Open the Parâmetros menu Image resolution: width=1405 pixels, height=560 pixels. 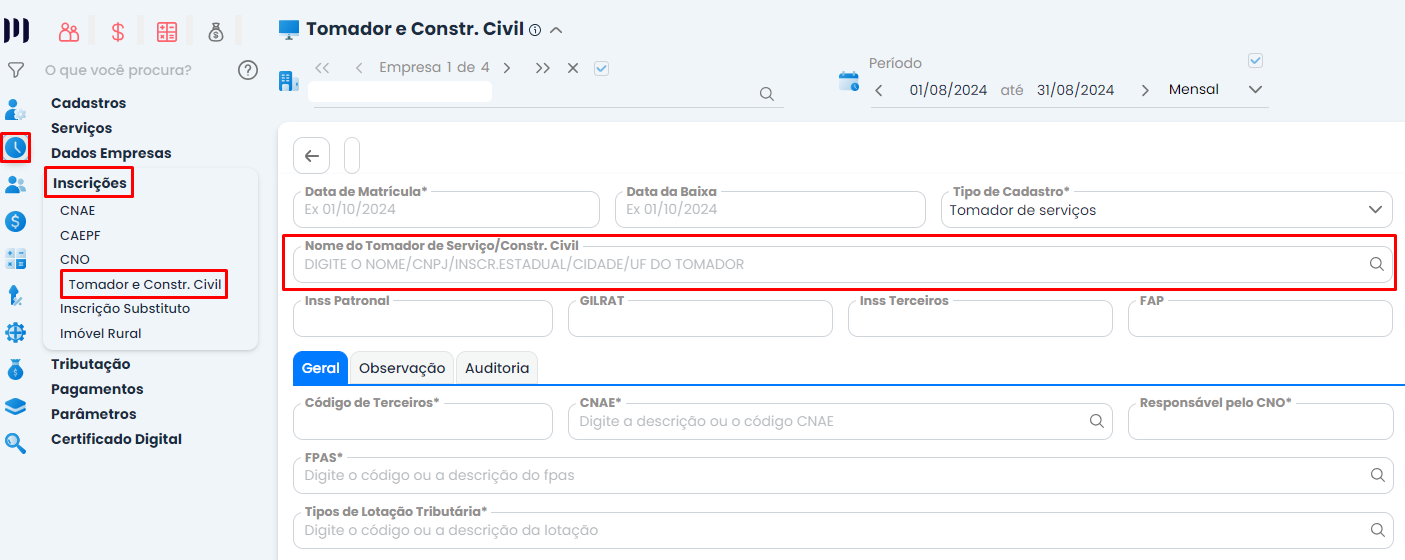click(94, 414)
